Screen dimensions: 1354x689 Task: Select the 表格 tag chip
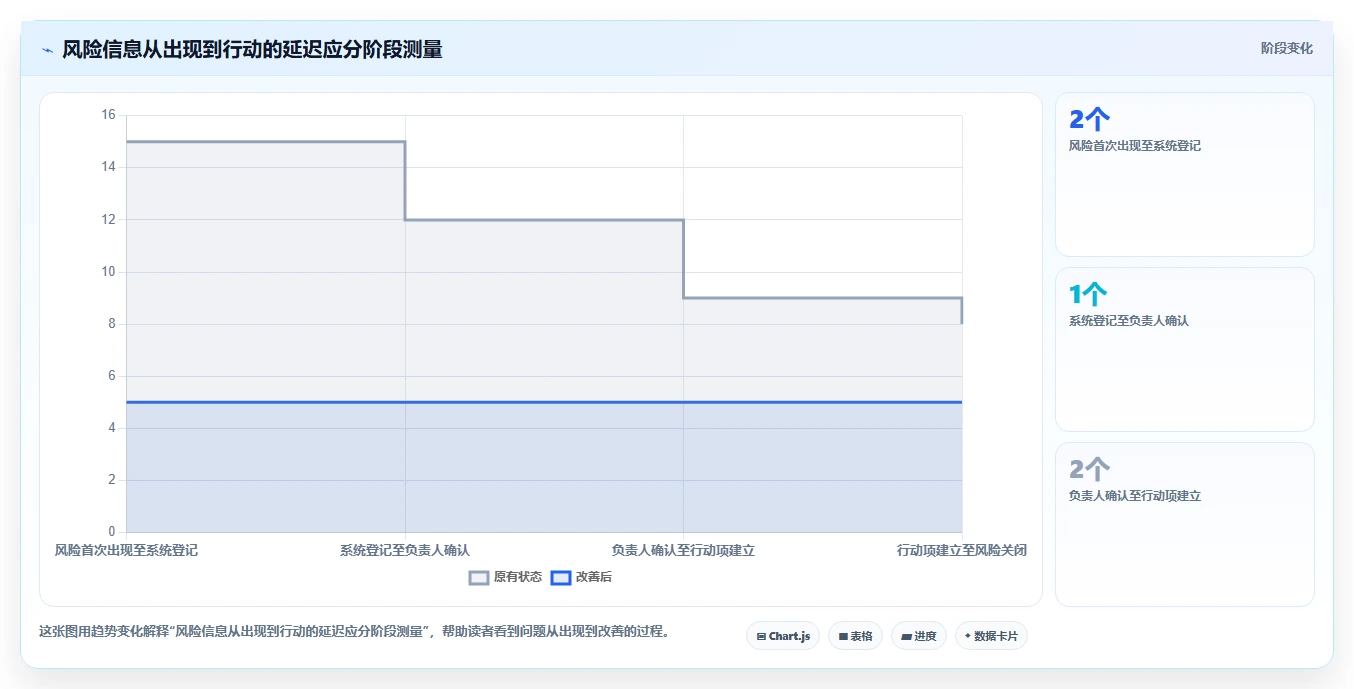855,636
